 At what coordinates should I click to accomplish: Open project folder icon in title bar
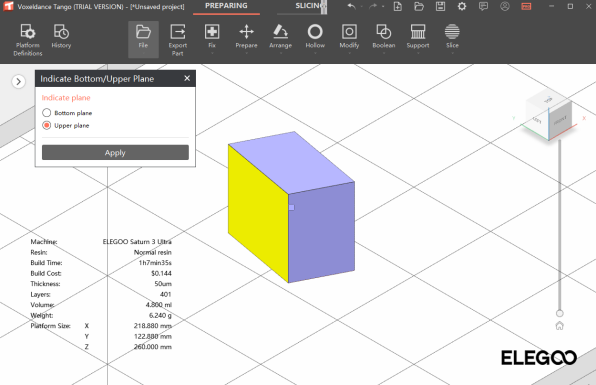(419, 6)
